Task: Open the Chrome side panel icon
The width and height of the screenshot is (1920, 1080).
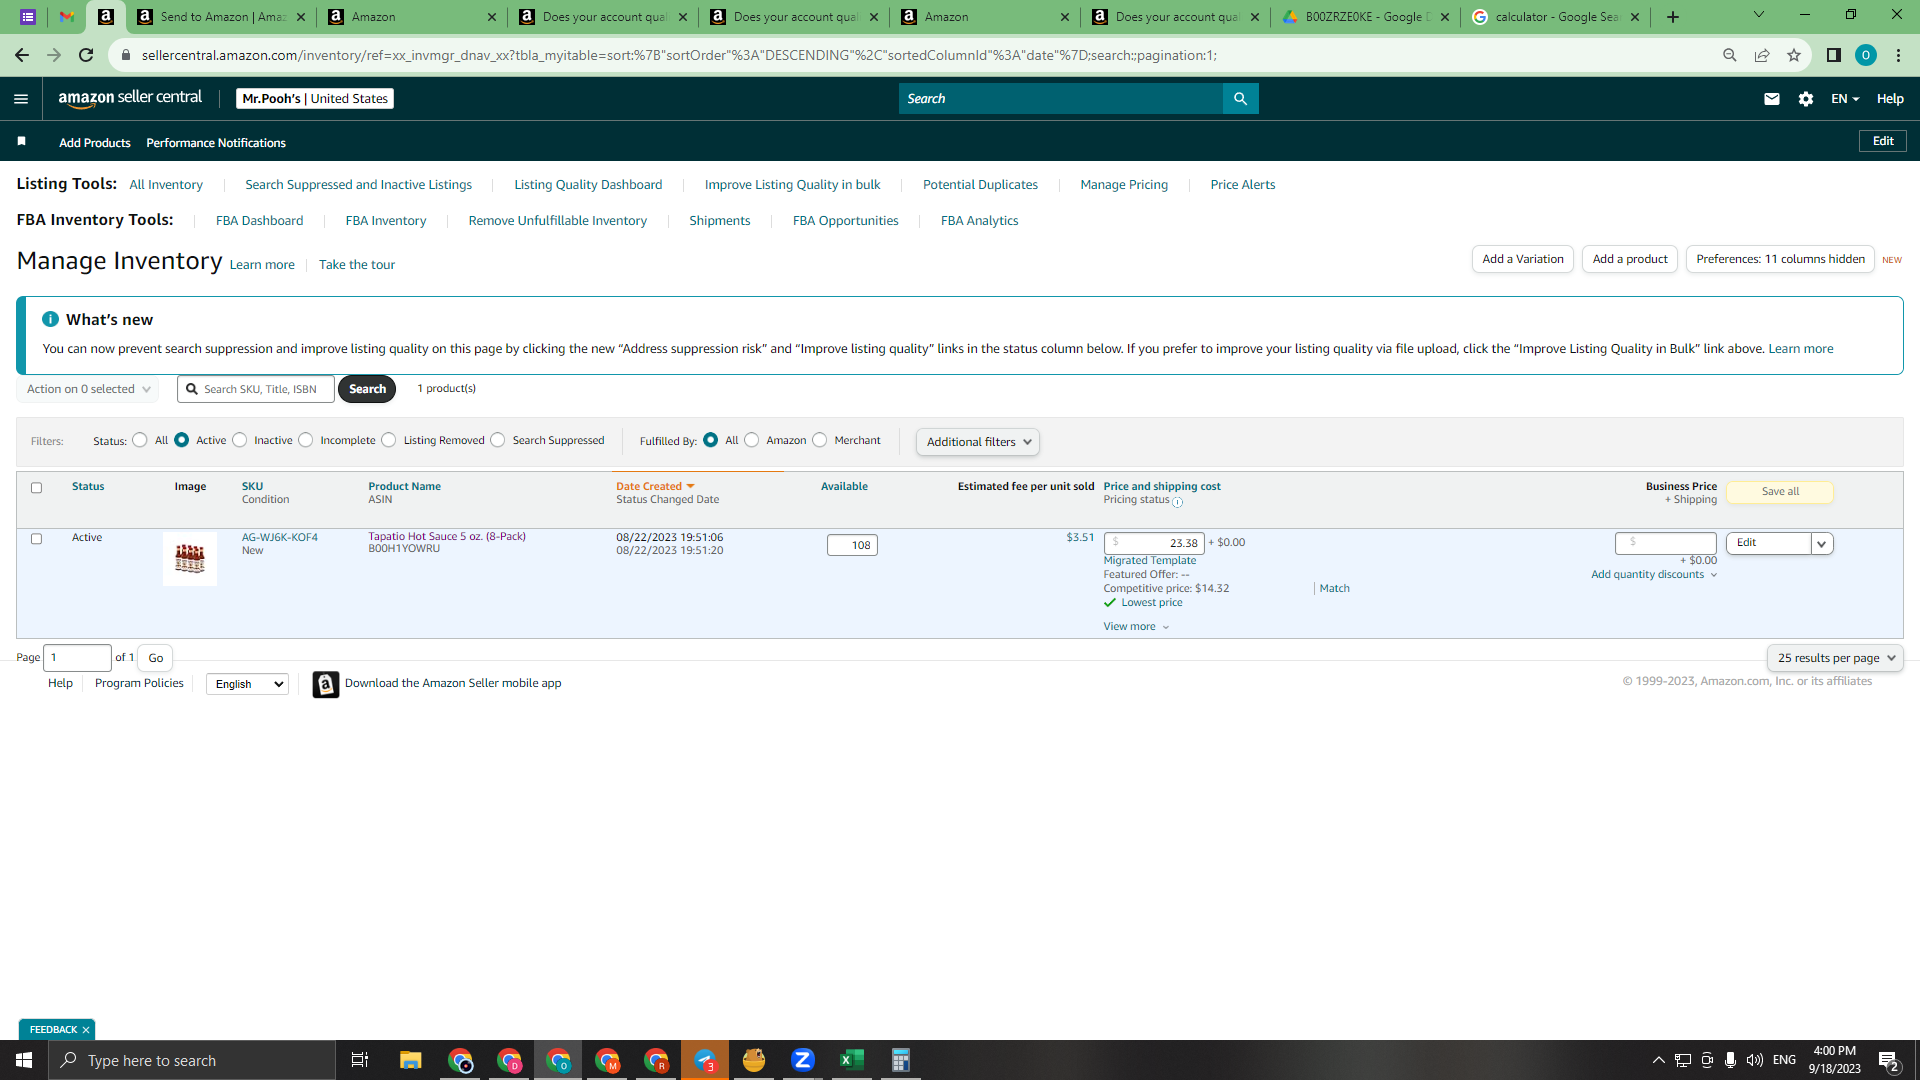Action: pyautogui.click(x=1834, y=55)
